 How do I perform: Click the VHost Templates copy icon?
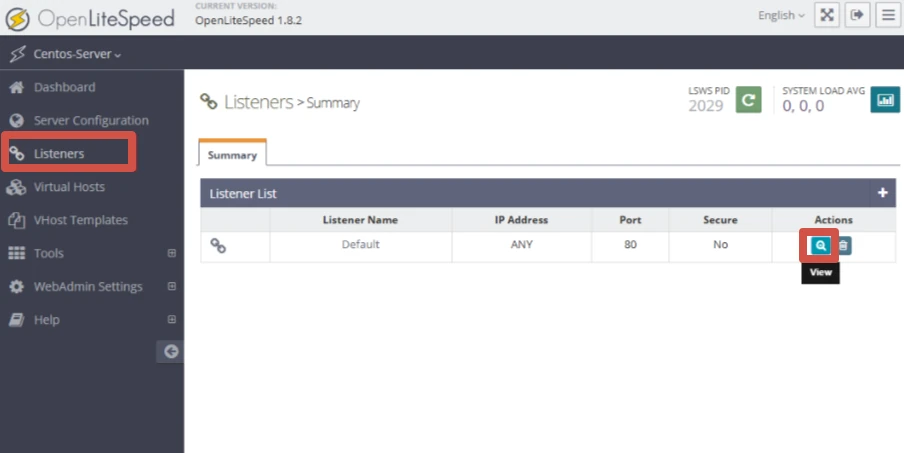[x=17, y=220]
